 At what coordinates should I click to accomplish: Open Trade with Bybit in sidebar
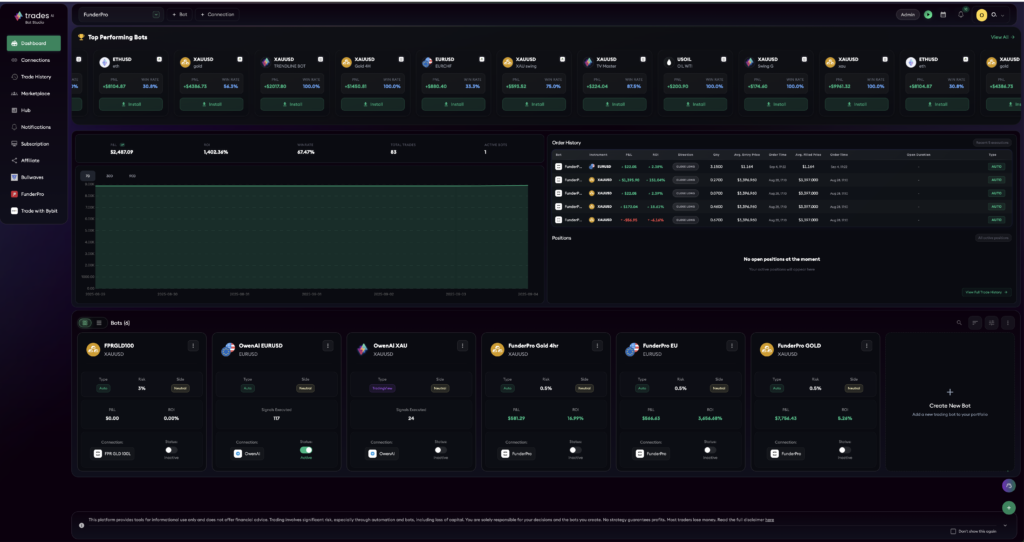click(33, 211)
